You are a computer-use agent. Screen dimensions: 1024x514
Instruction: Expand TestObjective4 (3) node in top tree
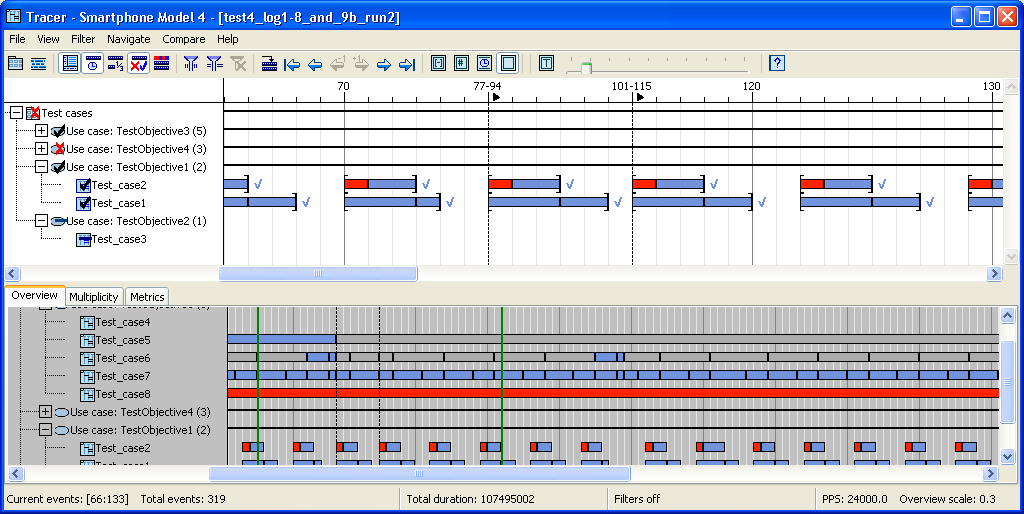point(41,149)
